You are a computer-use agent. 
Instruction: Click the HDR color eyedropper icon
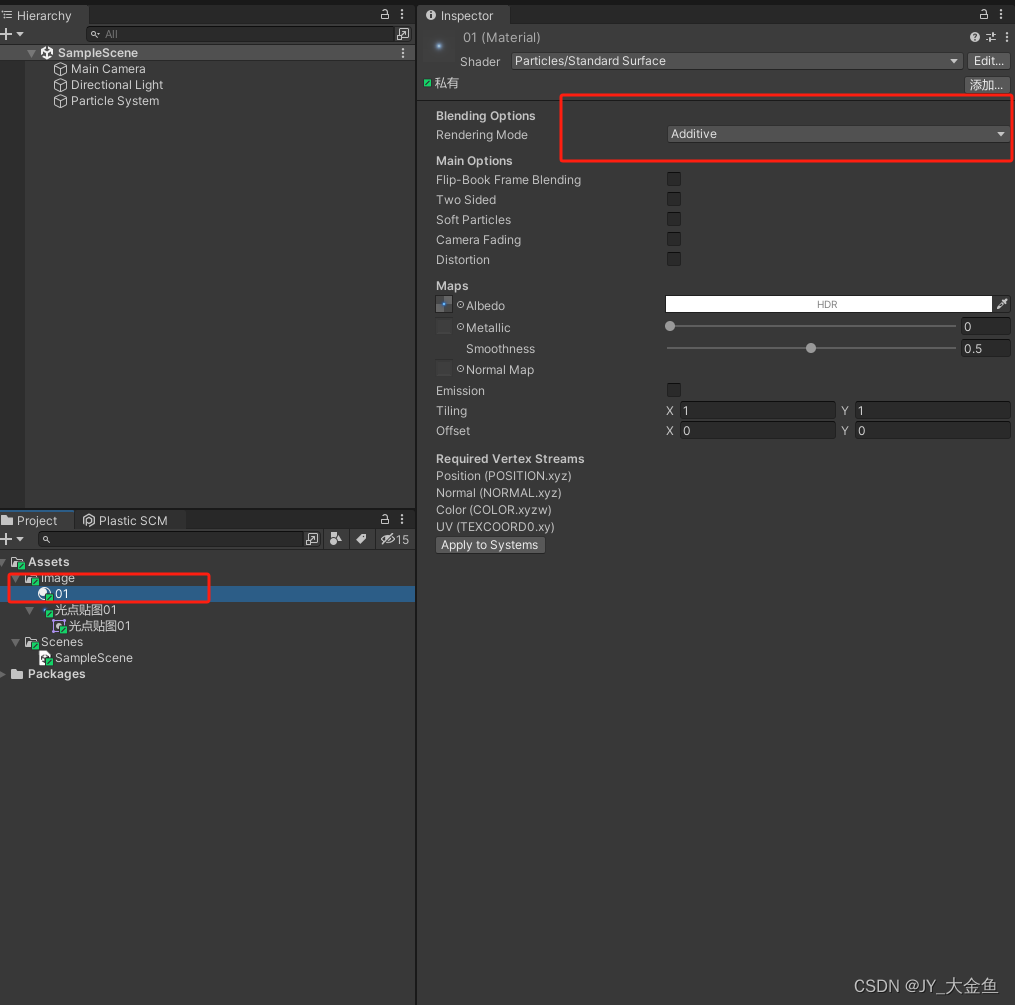[x=1003, y=304]
